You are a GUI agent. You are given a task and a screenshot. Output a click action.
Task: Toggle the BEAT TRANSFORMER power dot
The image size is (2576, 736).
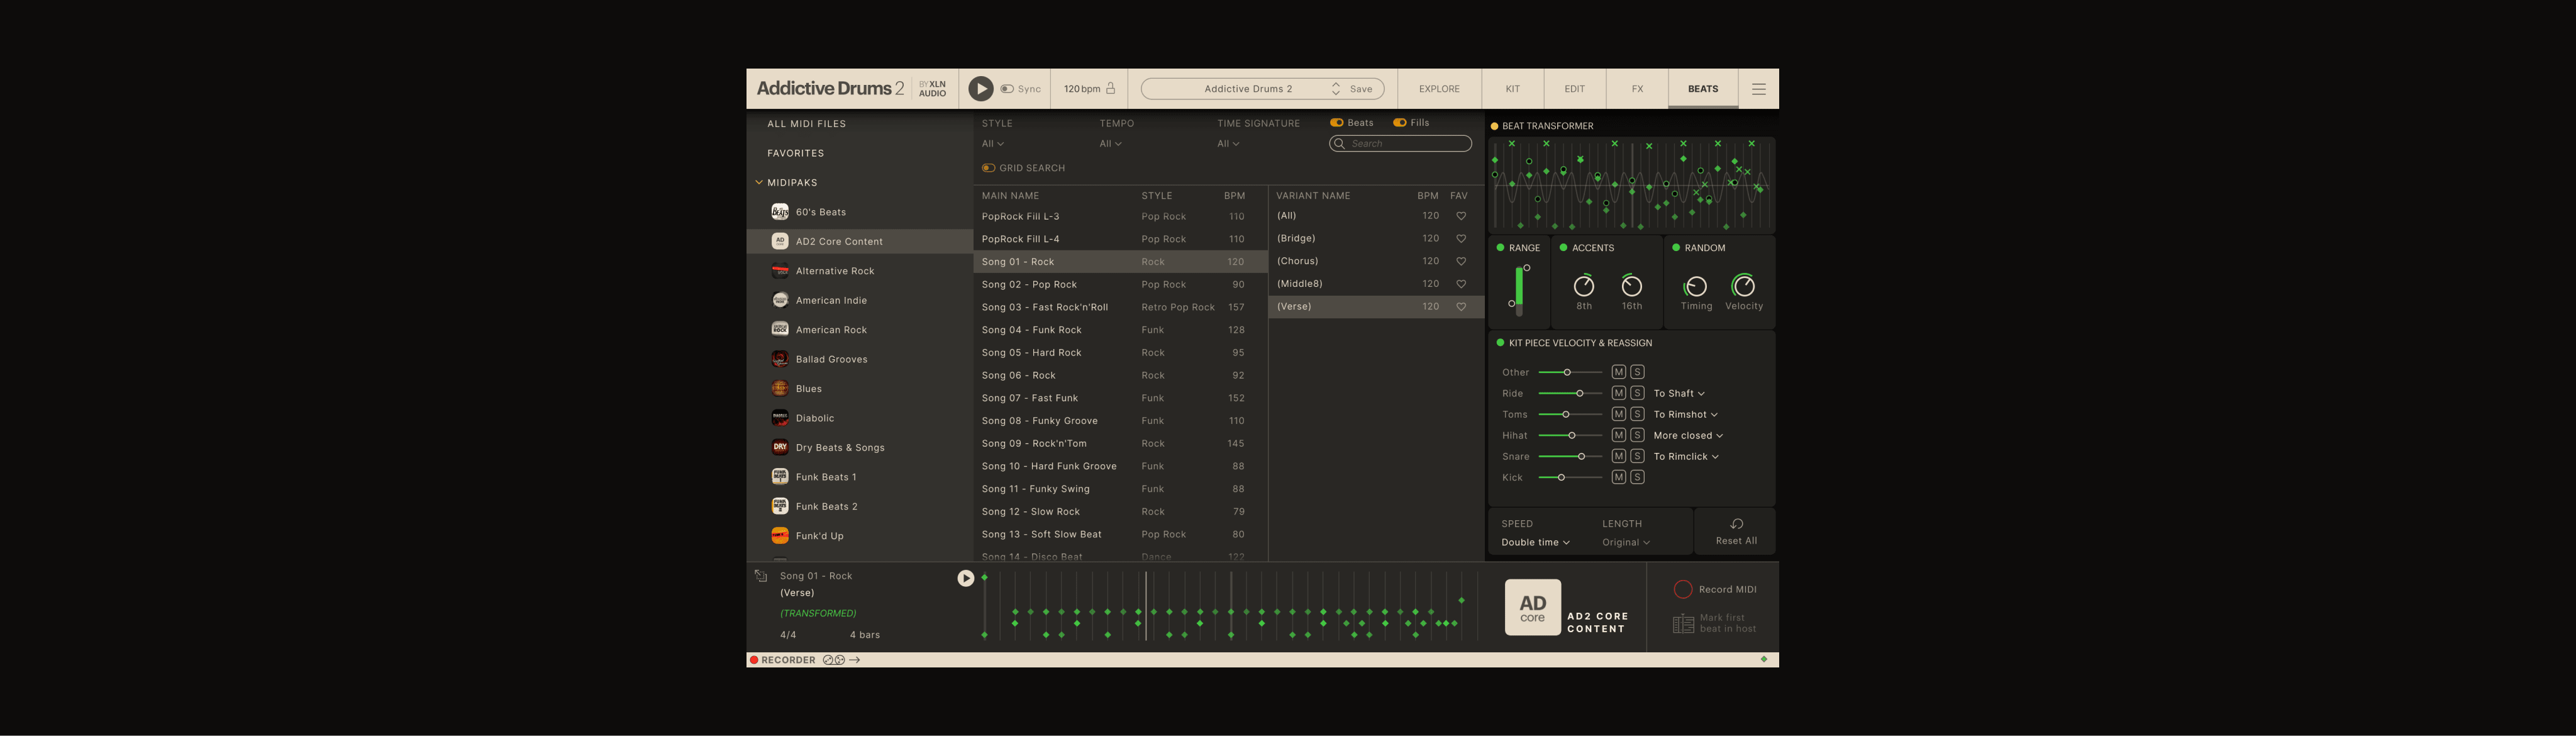[1494, 126]
